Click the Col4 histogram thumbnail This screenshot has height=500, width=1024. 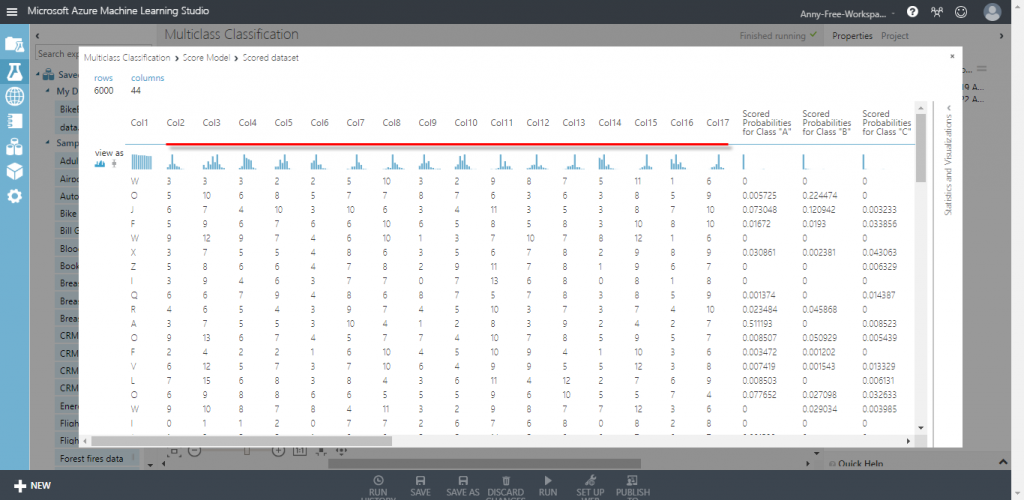click(x=248, y=162)
